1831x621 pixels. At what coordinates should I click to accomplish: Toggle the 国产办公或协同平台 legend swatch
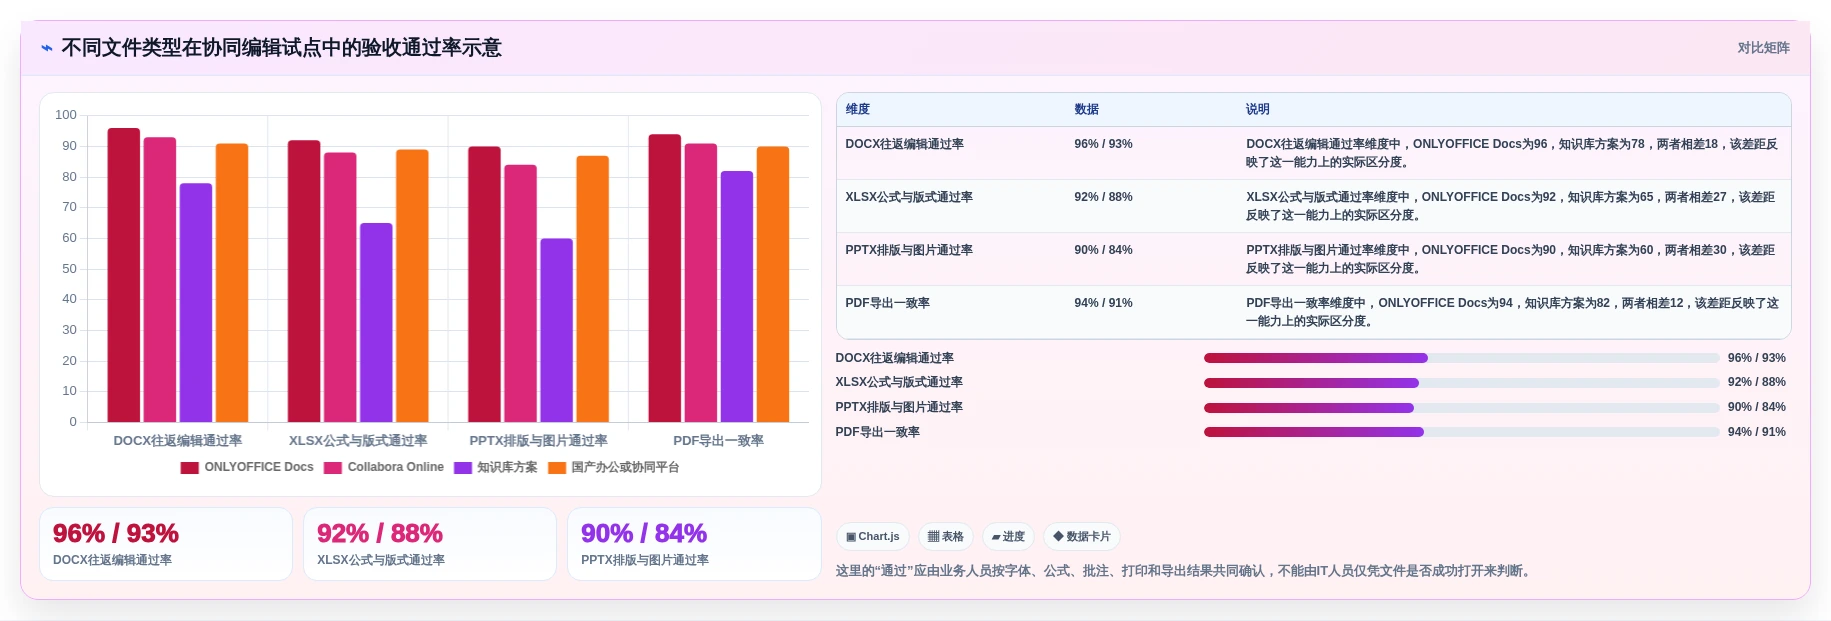click(557, 467)
